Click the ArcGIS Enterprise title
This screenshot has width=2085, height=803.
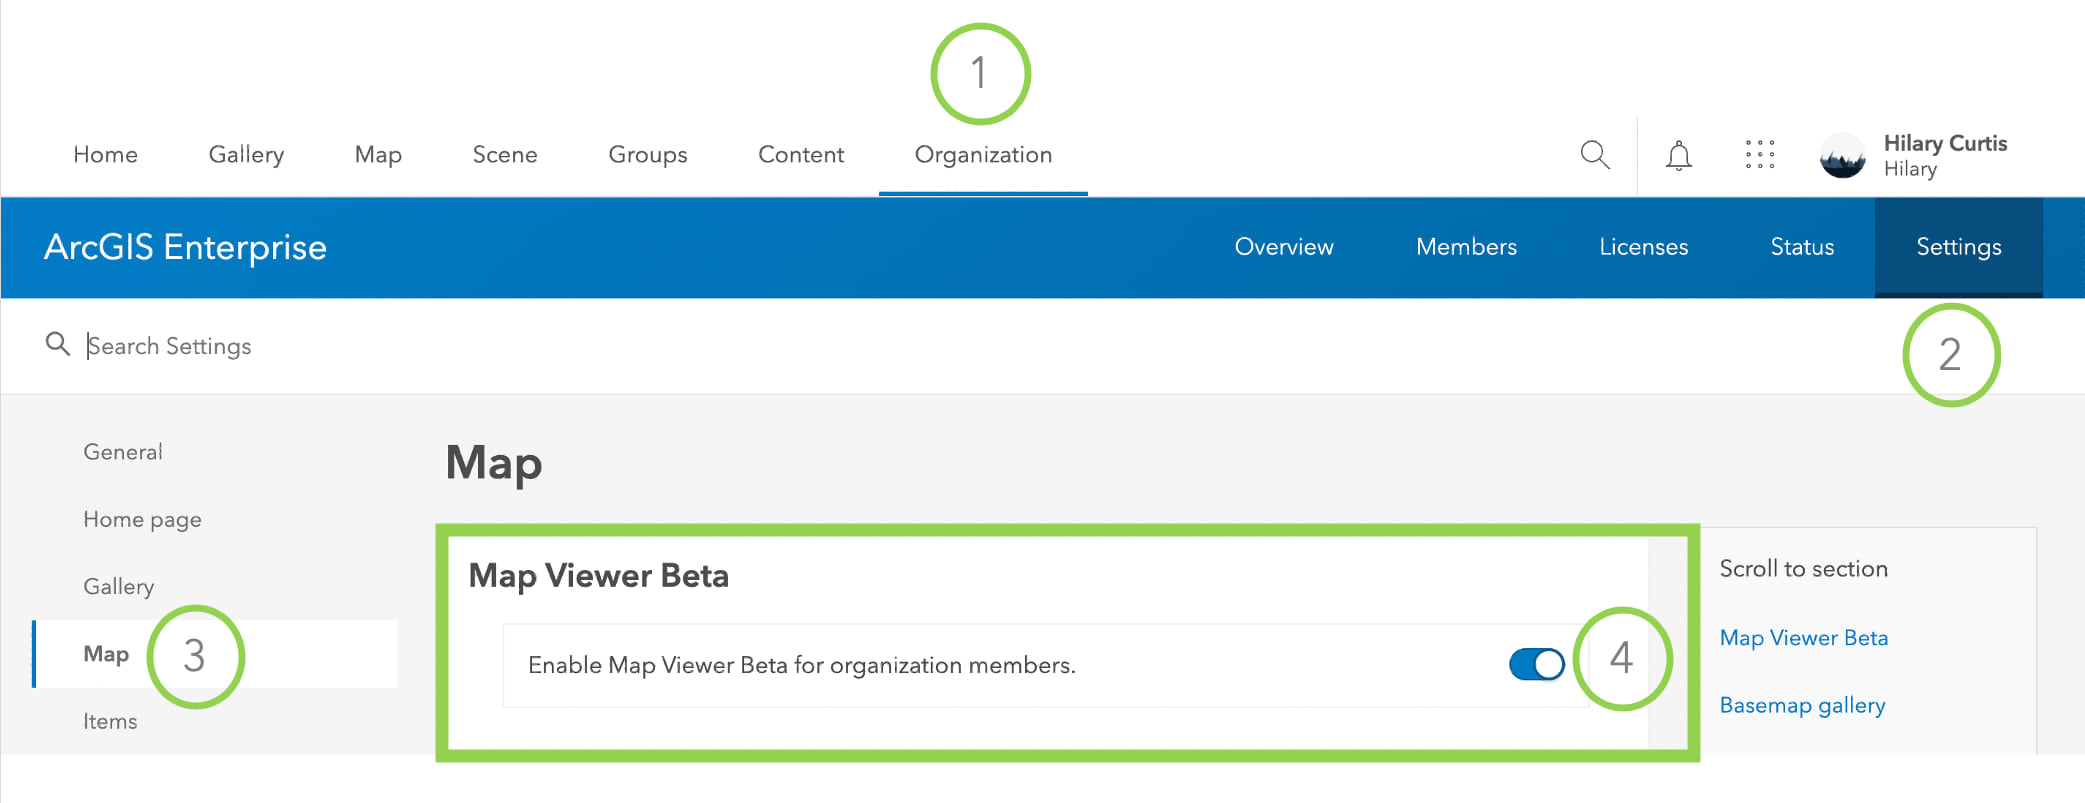(x=185, y=247)
